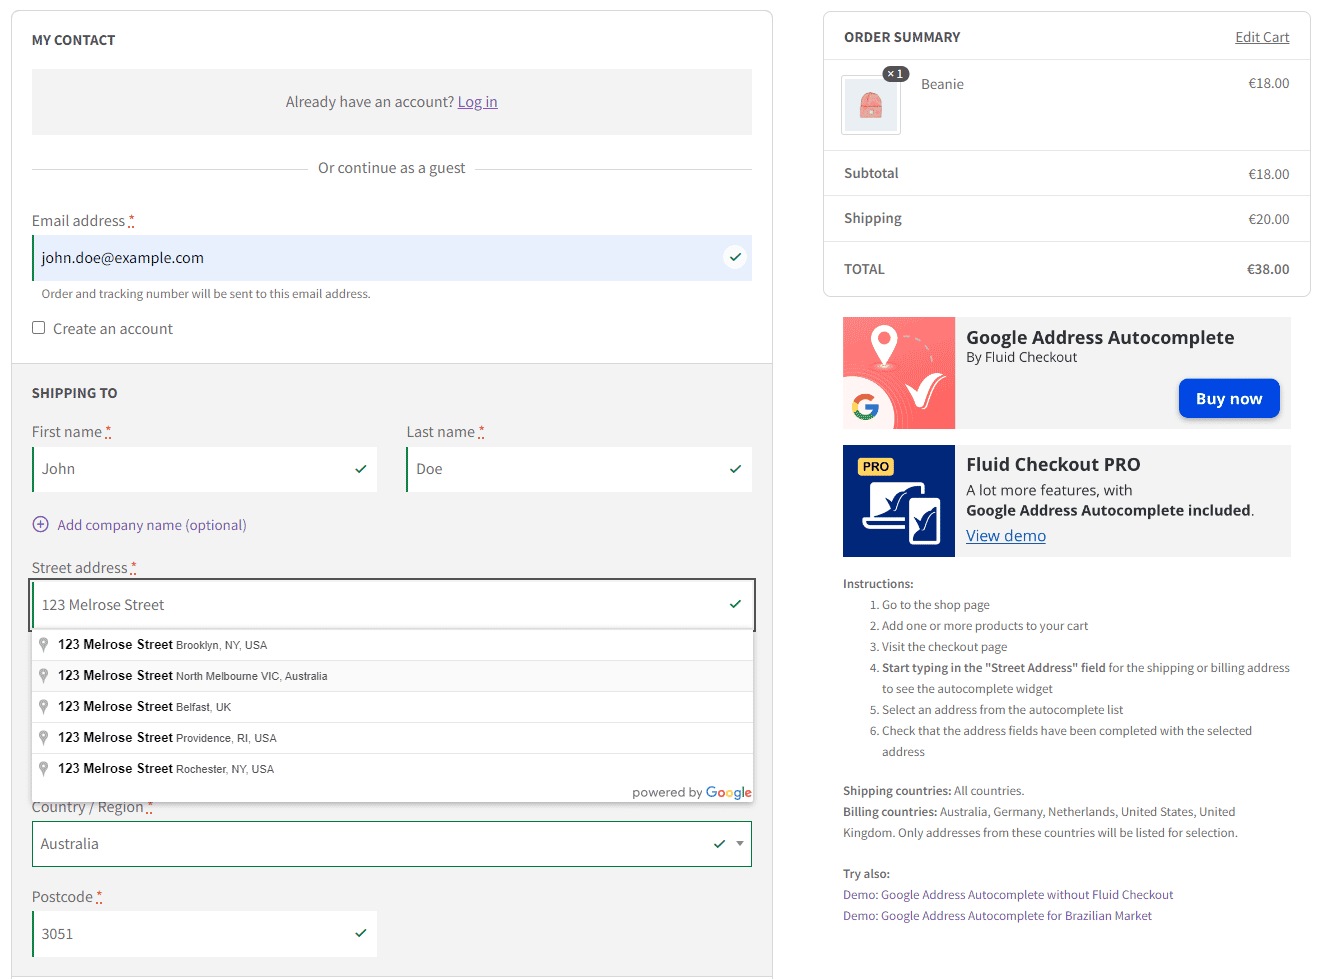Click the Google Address Autocomplete heading

point(1100,338)
